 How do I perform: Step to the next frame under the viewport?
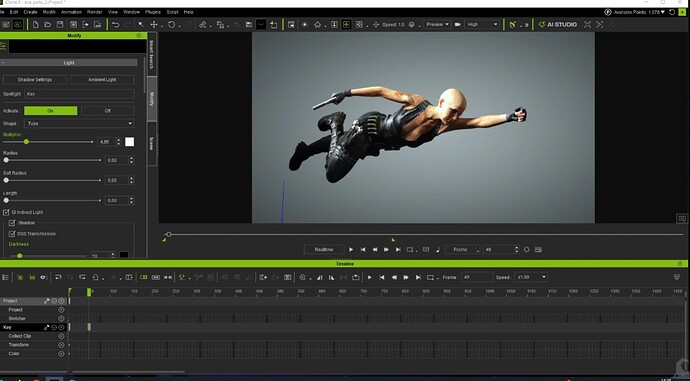pyautogui.click(x=386, y=249)
